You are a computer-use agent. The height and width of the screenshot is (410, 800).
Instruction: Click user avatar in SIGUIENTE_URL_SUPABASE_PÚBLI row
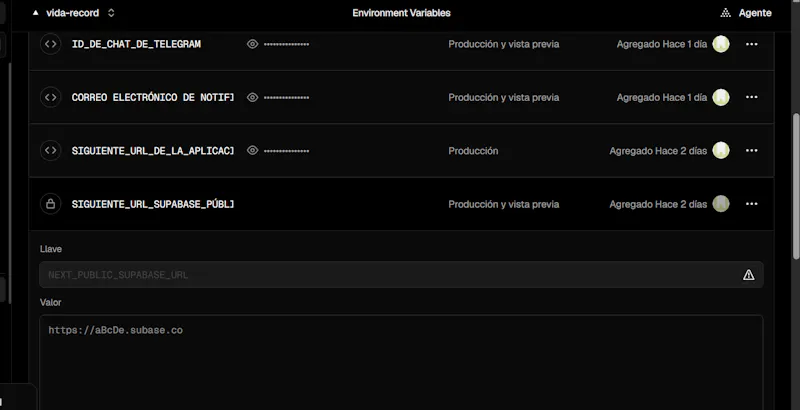click(721, 204)
